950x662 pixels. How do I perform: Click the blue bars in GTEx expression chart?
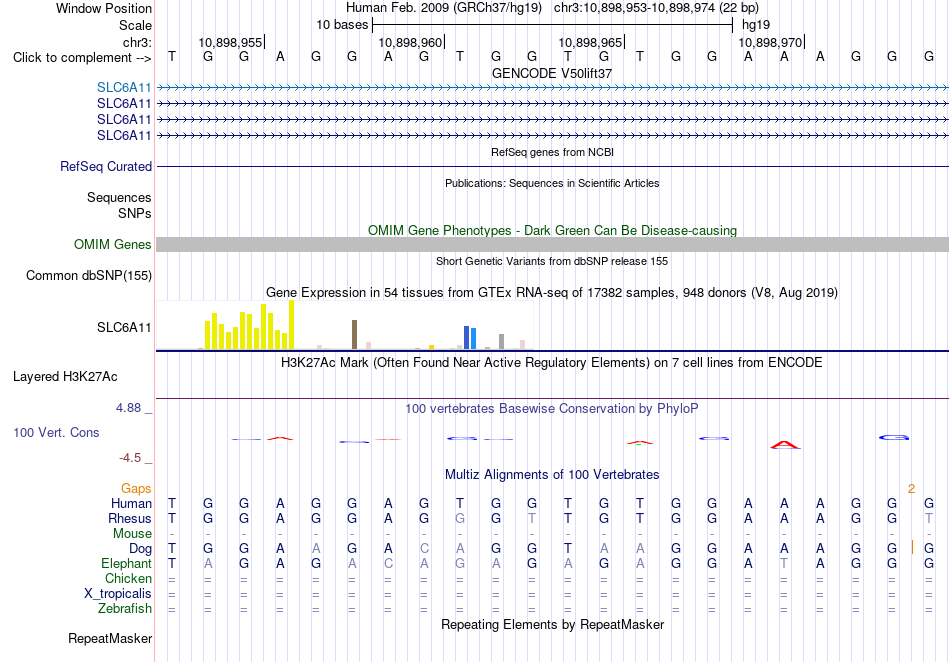point(470,337)
